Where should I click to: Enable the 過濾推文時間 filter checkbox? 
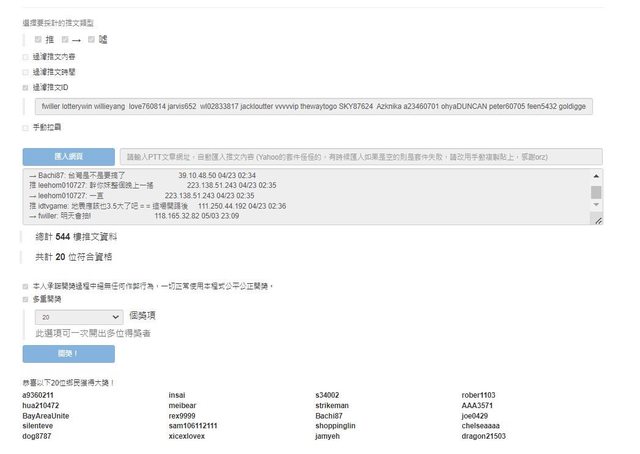click(x=26, y=72)
